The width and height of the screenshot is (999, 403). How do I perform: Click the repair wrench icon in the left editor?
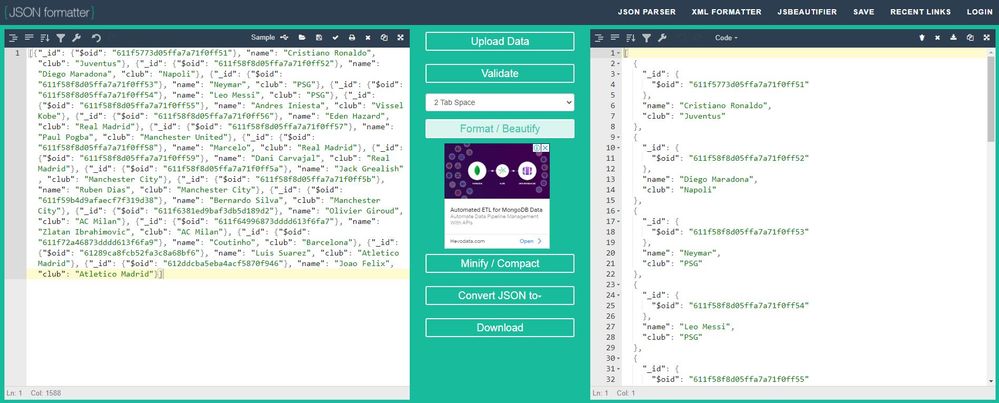[76, 38]
